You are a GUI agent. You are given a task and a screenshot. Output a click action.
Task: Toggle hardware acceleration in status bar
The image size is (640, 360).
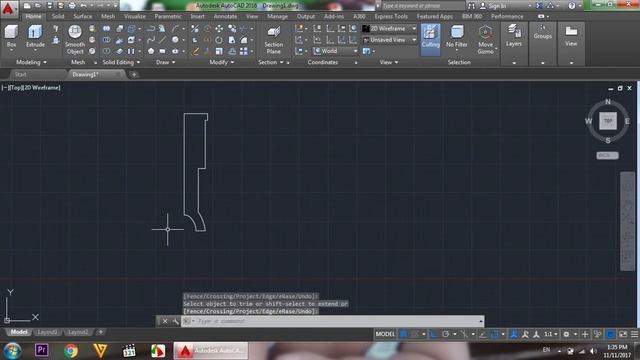[x=611, y=334]
